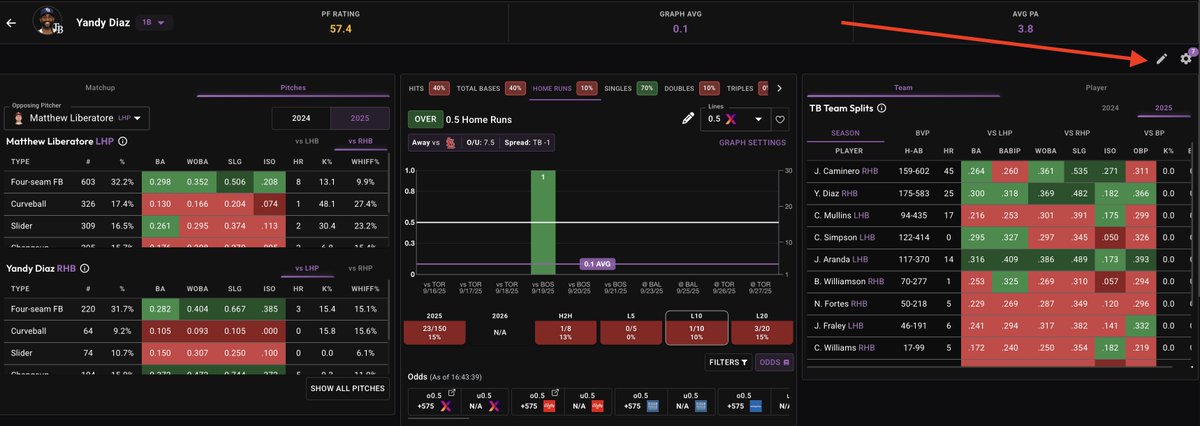Image resolution: width=1200 pixels, height=426 pixels.
Task: Click info icon next to TB Team Splits
Action: click(881, 107)
